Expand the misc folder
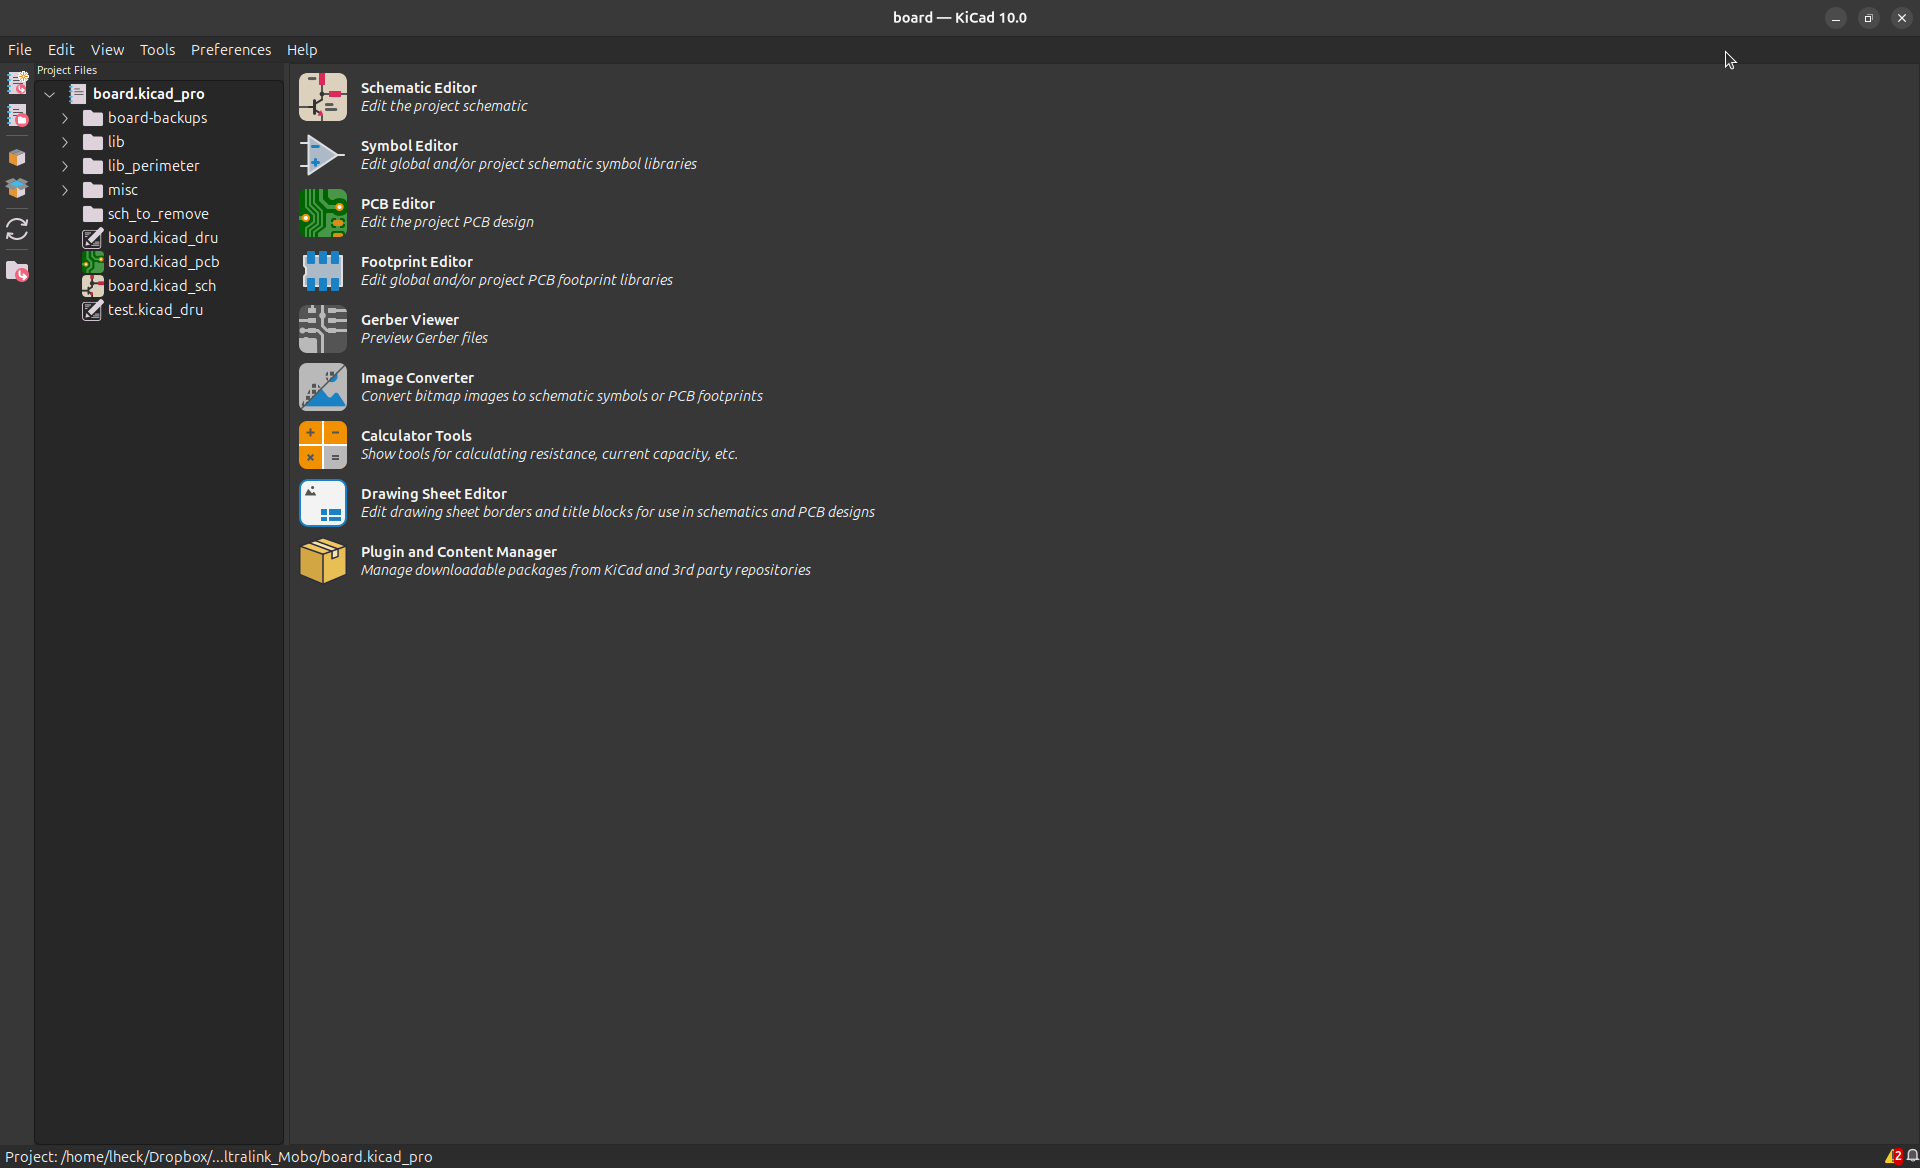 tap(65, 190)
